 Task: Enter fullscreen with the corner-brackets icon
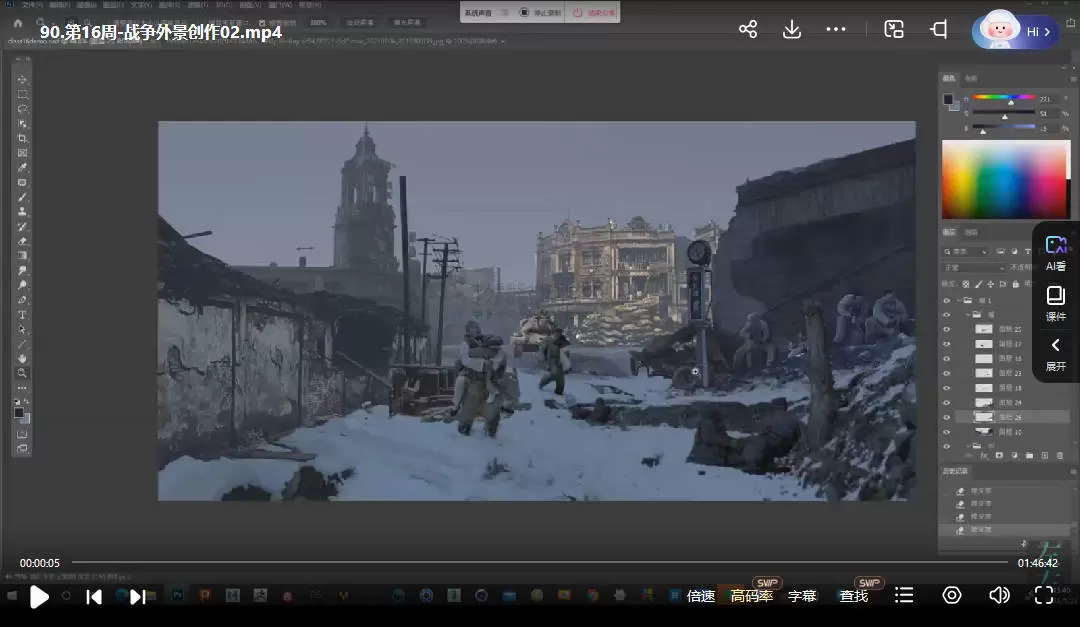point(1044,595)
